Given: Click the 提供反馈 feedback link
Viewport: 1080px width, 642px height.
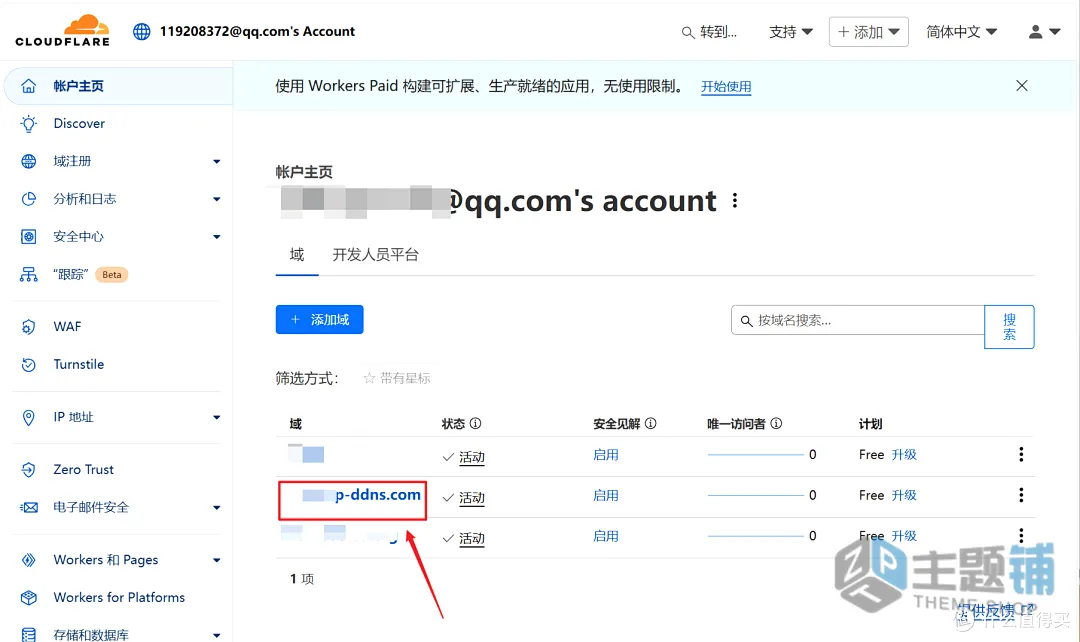Looking at the screenshot, I should pyautogui.click(x=997, y=610).
